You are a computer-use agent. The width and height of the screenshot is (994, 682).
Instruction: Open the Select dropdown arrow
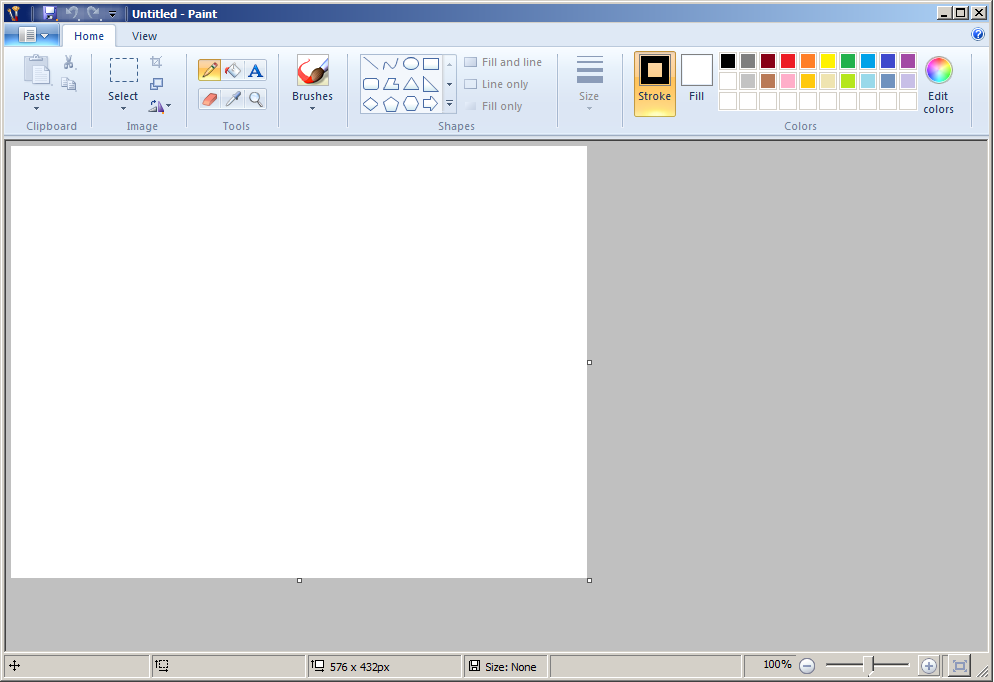pyautogui.click(x=123, y=108)
